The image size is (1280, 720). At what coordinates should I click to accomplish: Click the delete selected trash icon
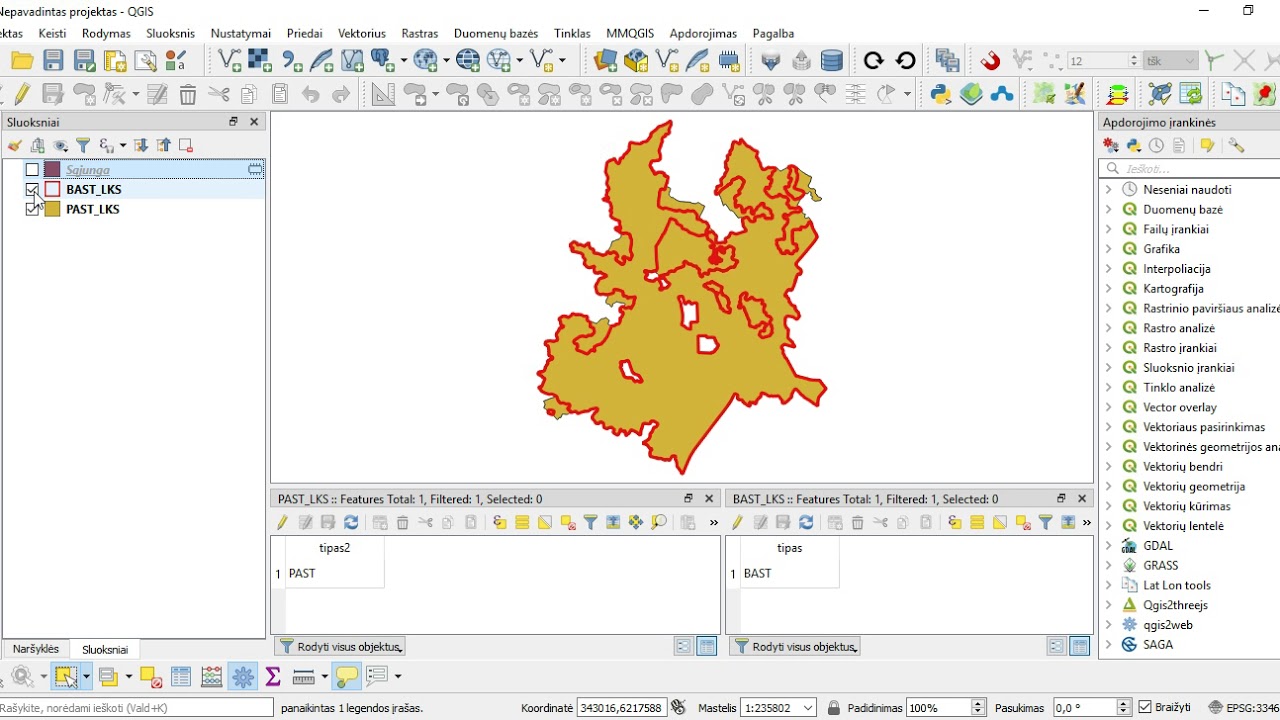coord(188,94)
